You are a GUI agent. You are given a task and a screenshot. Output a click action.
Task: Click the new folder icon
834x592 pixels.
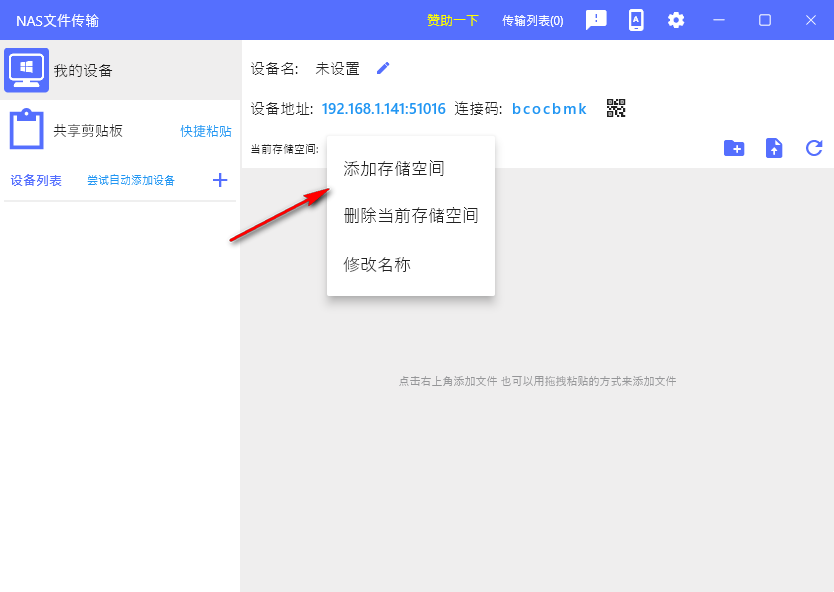coord(734,148)
